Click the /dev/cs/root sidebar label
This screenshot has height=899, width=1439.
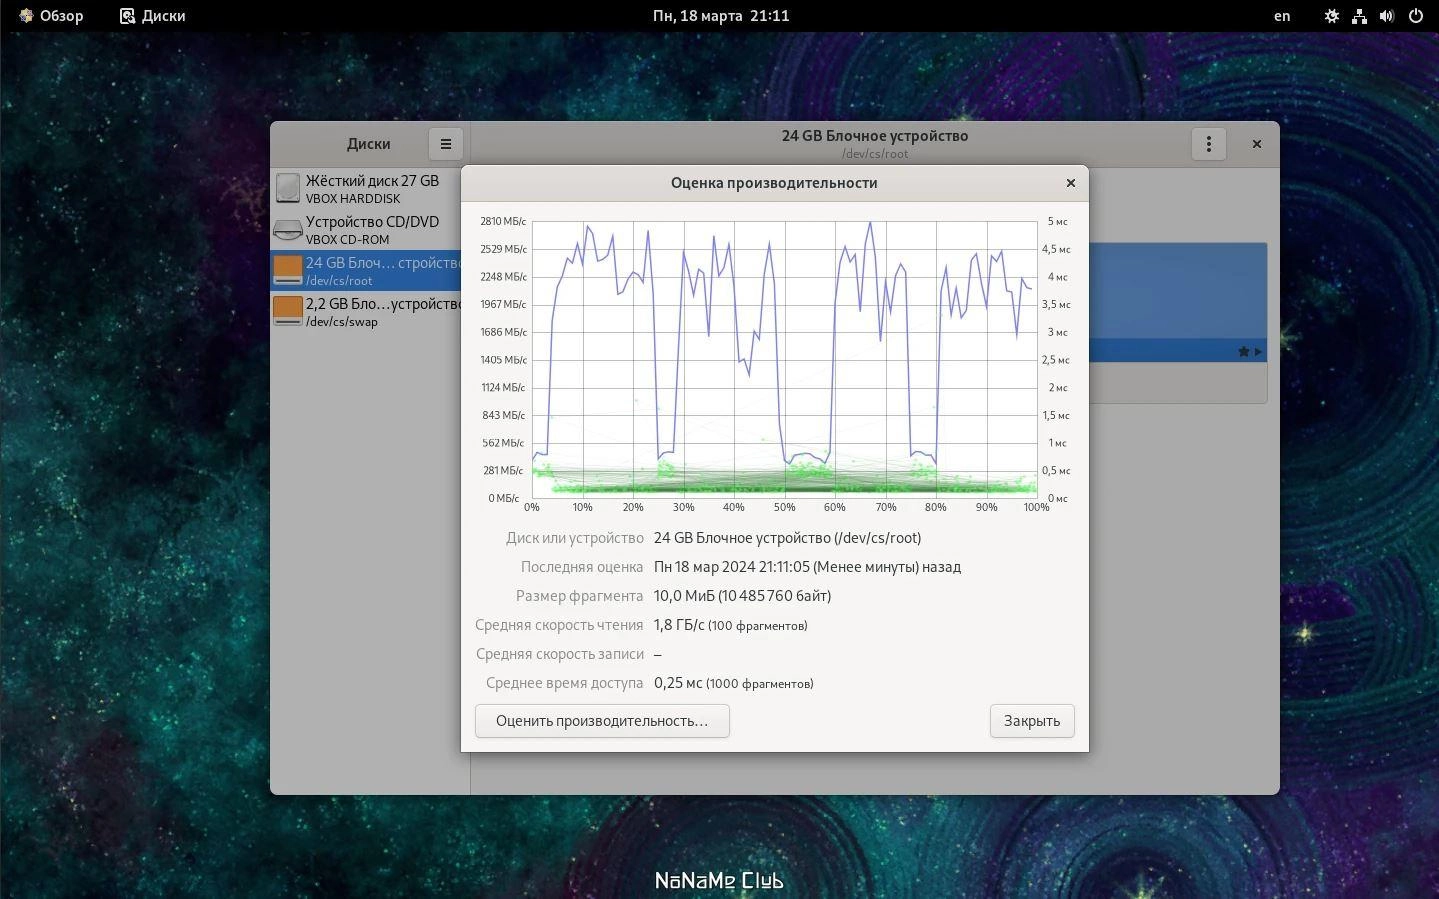[339, 281]
